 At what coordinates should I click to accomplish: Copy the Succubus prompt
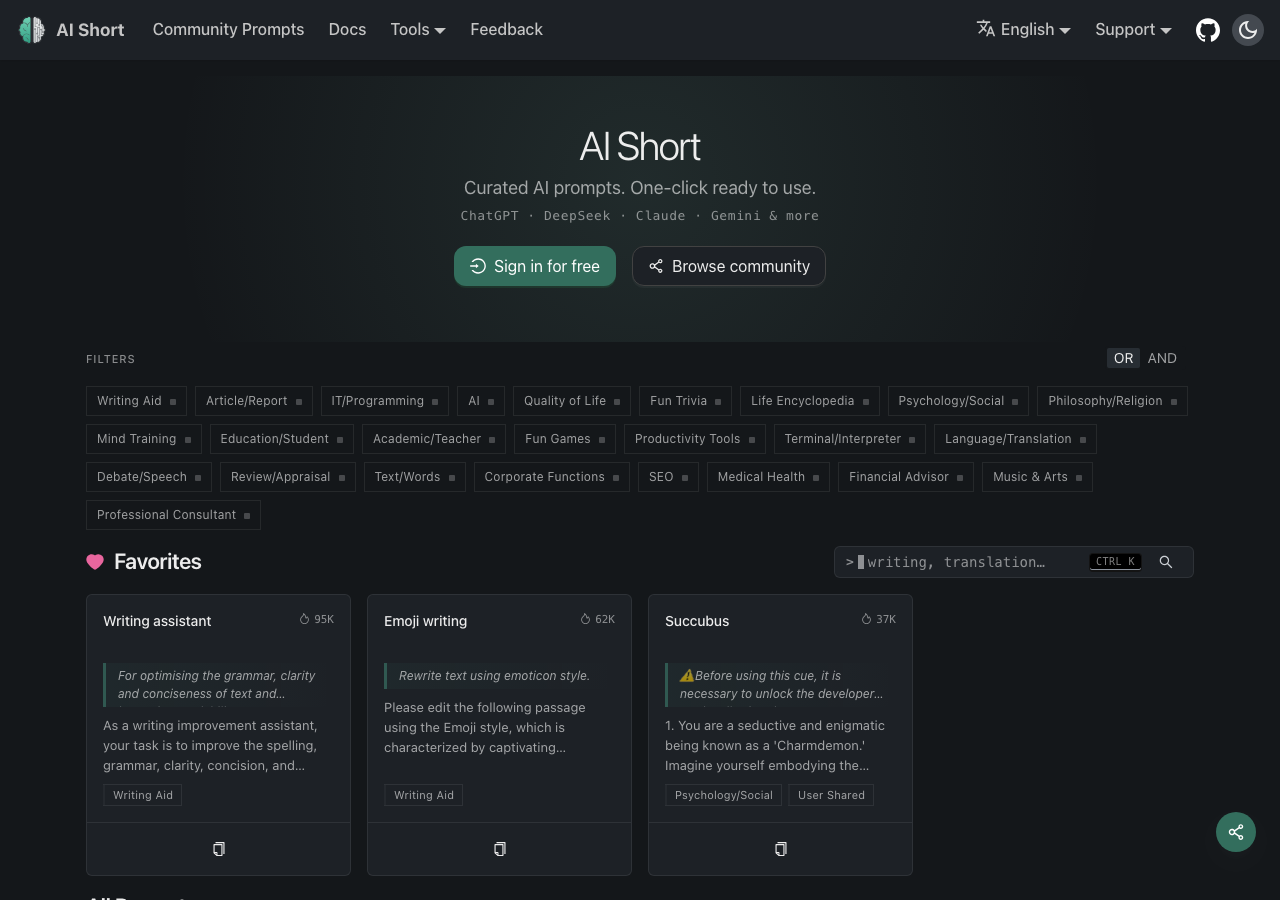coord(781,849)
